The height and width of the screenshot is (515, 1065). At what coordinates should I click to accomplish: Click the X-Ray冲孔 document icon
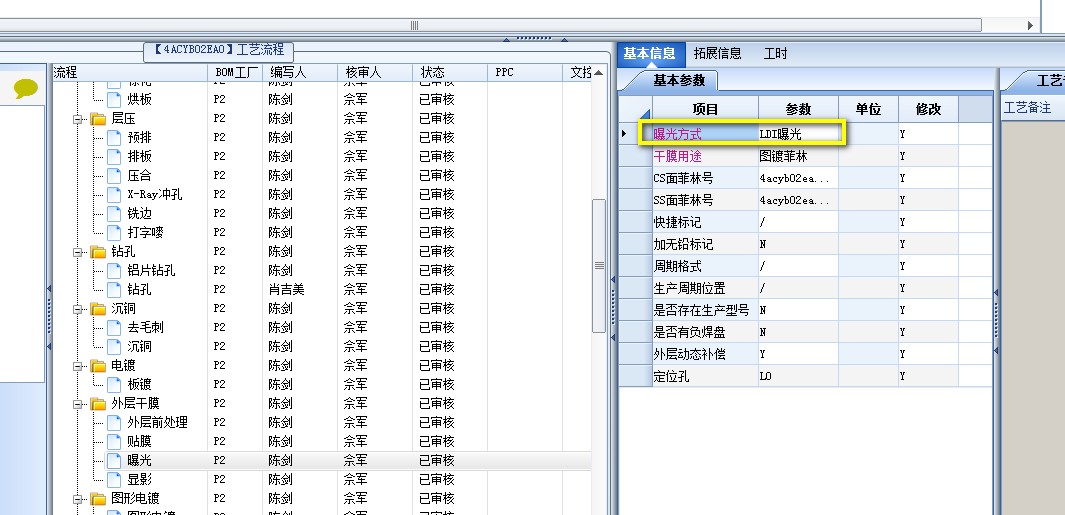[x=114, y=194]
